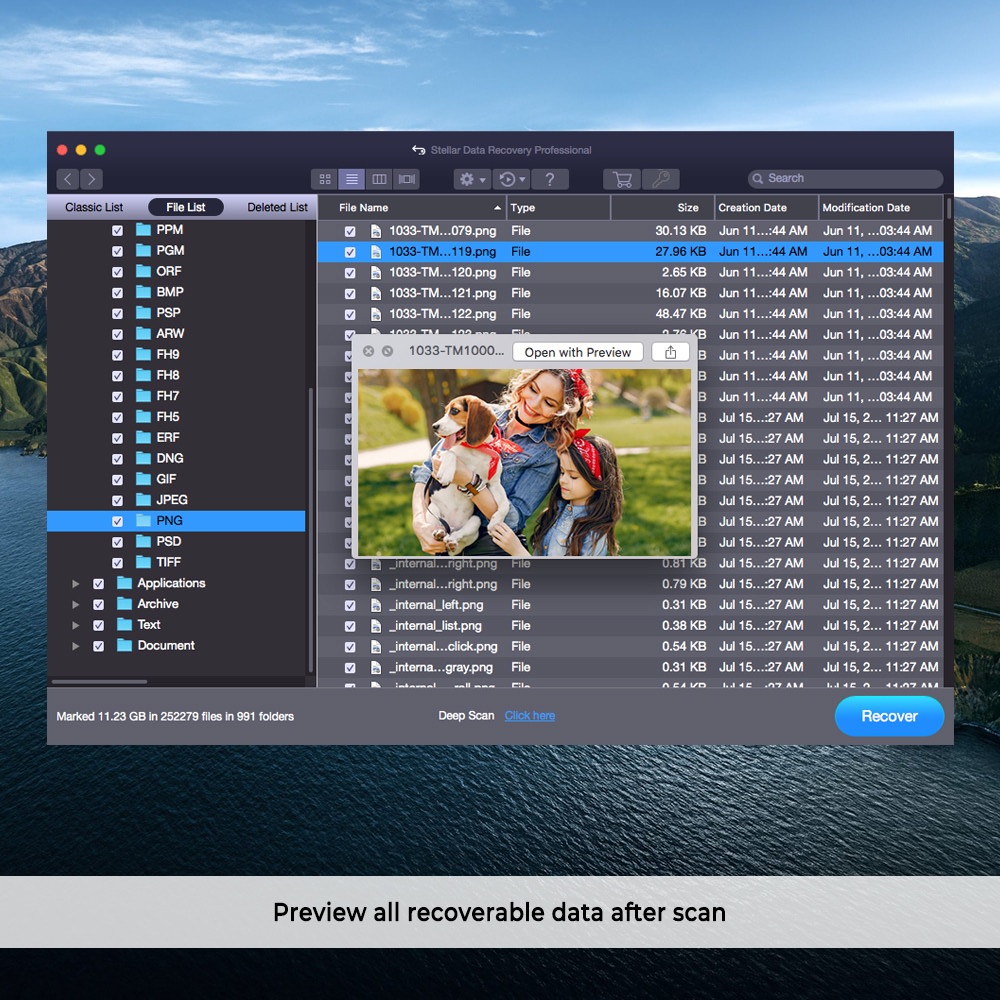Image resolution: width=1000 pixels, height=1000 pixels.
Task: Click the activation key icon
Action: point(660,179)
